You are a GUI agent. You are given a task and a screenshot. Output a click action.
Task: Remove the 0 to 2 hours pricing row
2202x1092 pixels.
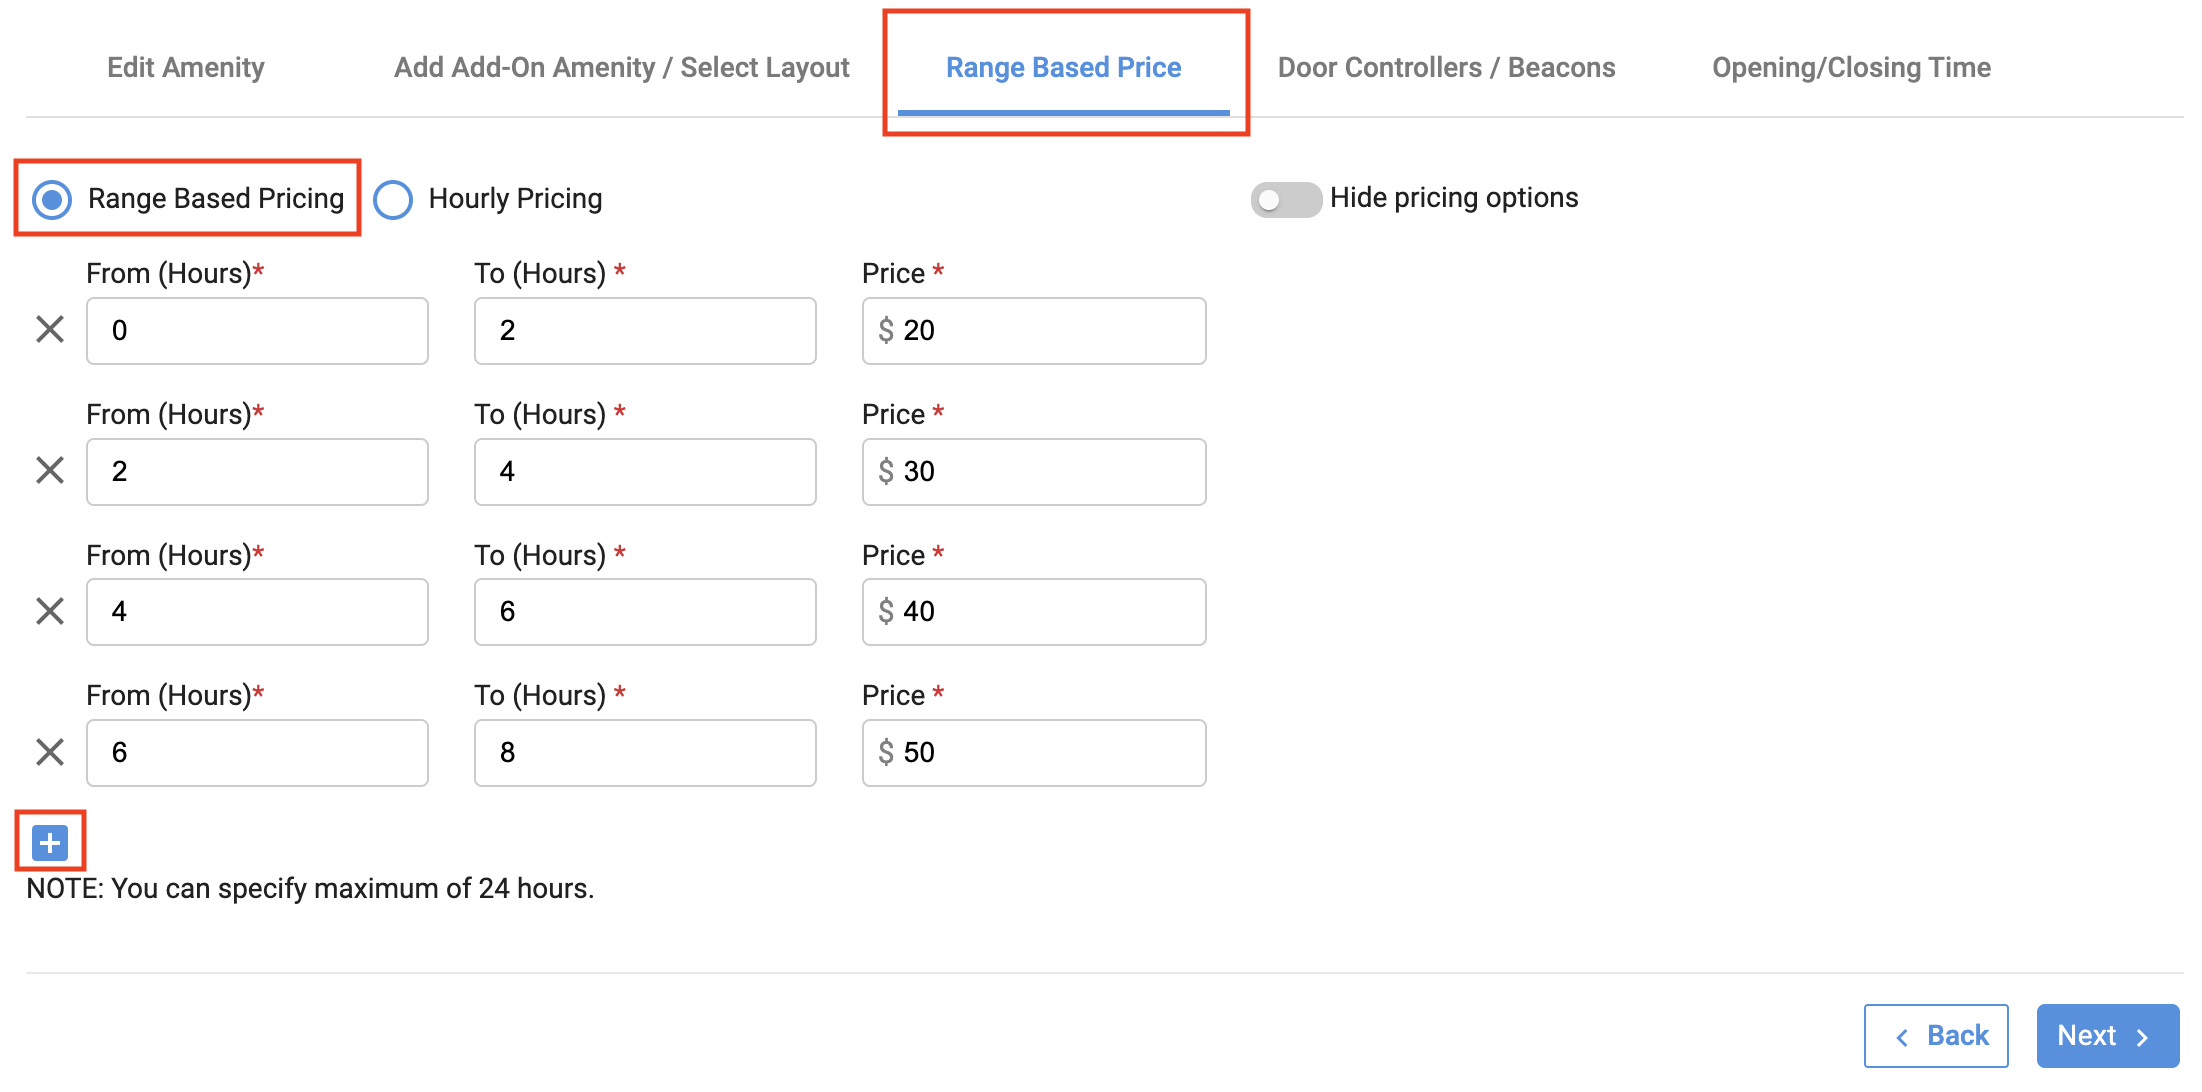click(x=49, y=330)
